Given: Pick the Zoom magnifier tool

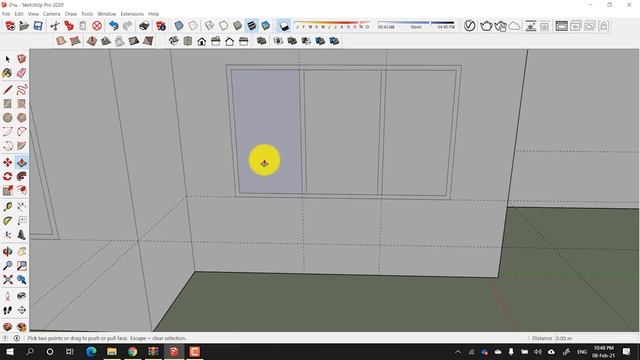Looking at the screenshot, I should pos(7,266).
